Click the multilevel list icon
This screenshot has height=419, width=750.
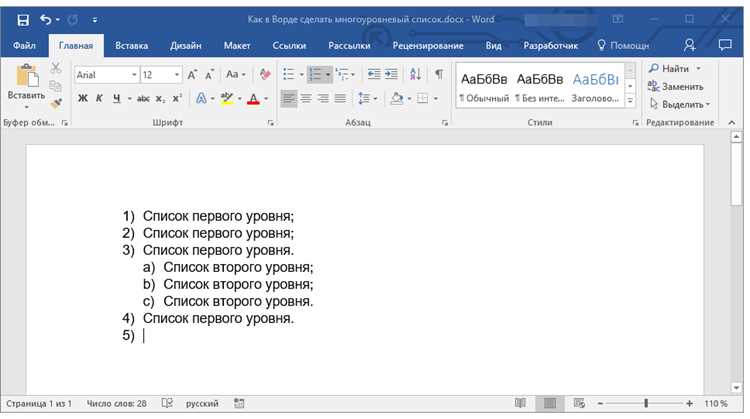pos(342,74)
